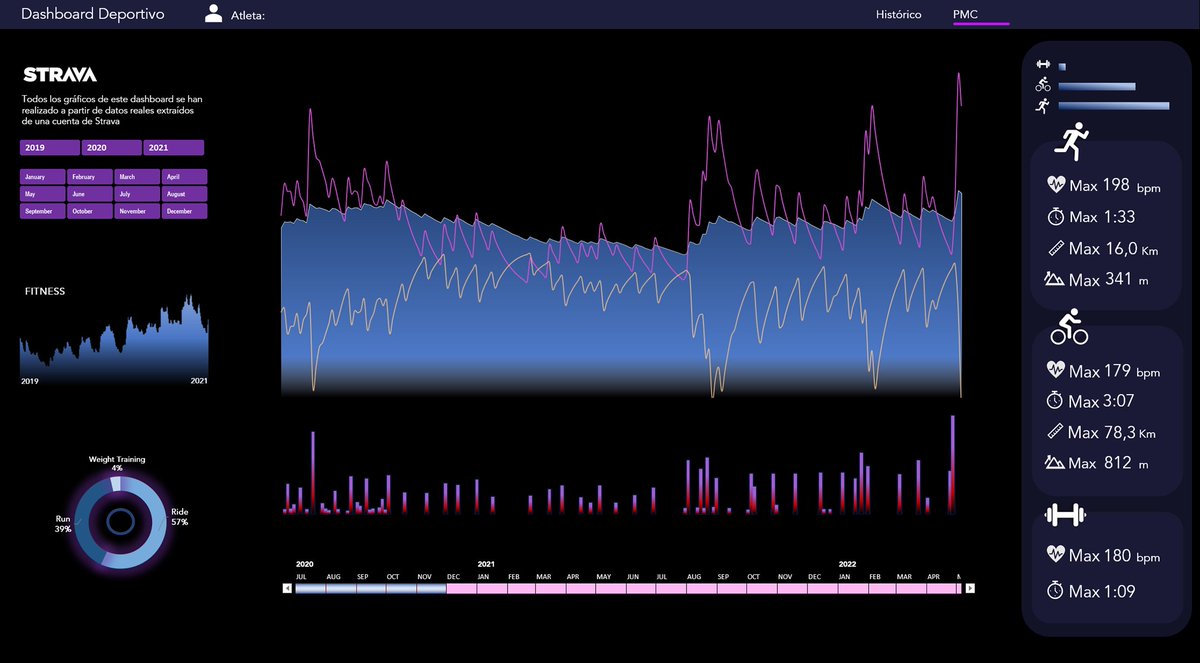The height and width of the screenshot is (663, 1200).
Task: Click heart rate icon next to Max 179 bpm
Action: [x=1056, y=369]
